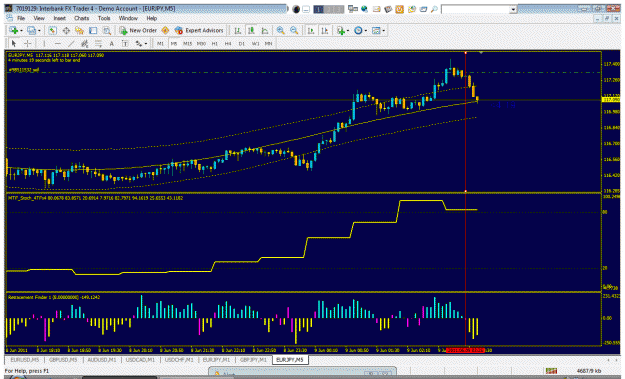Image resolution: width=625 pixels, height=379 pixels.
Task: Toggle the Expert Advisors button
Action: (199, 30)
